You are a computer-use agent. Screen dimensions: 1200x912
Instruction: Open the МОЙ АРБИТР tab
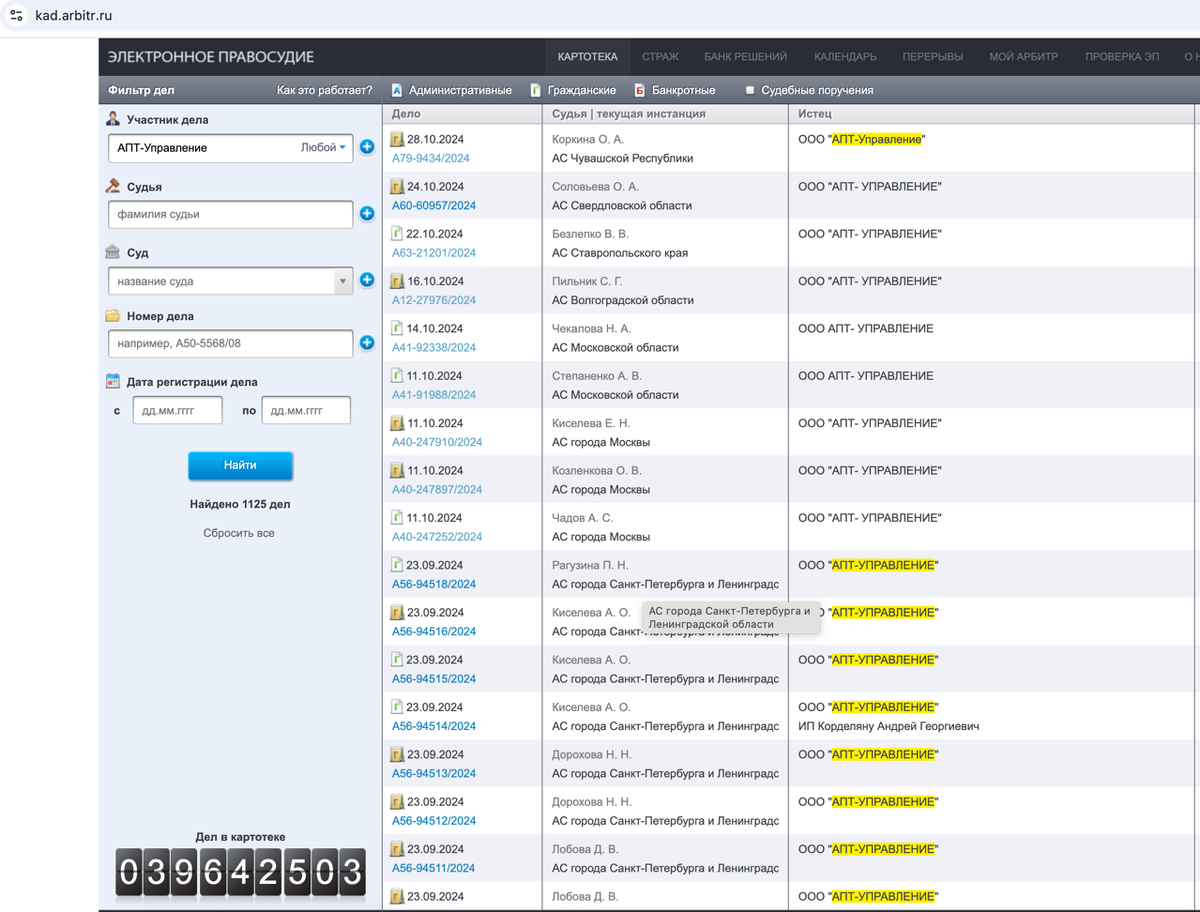(x=1023, y=57)
